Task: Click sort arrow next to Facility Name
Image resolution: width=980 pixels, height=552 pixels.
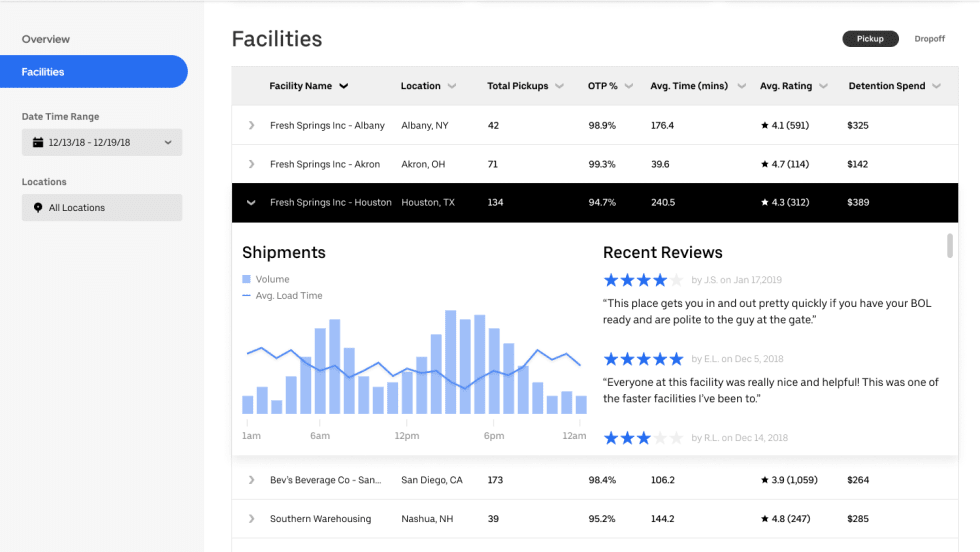Action: click(344, 86)
